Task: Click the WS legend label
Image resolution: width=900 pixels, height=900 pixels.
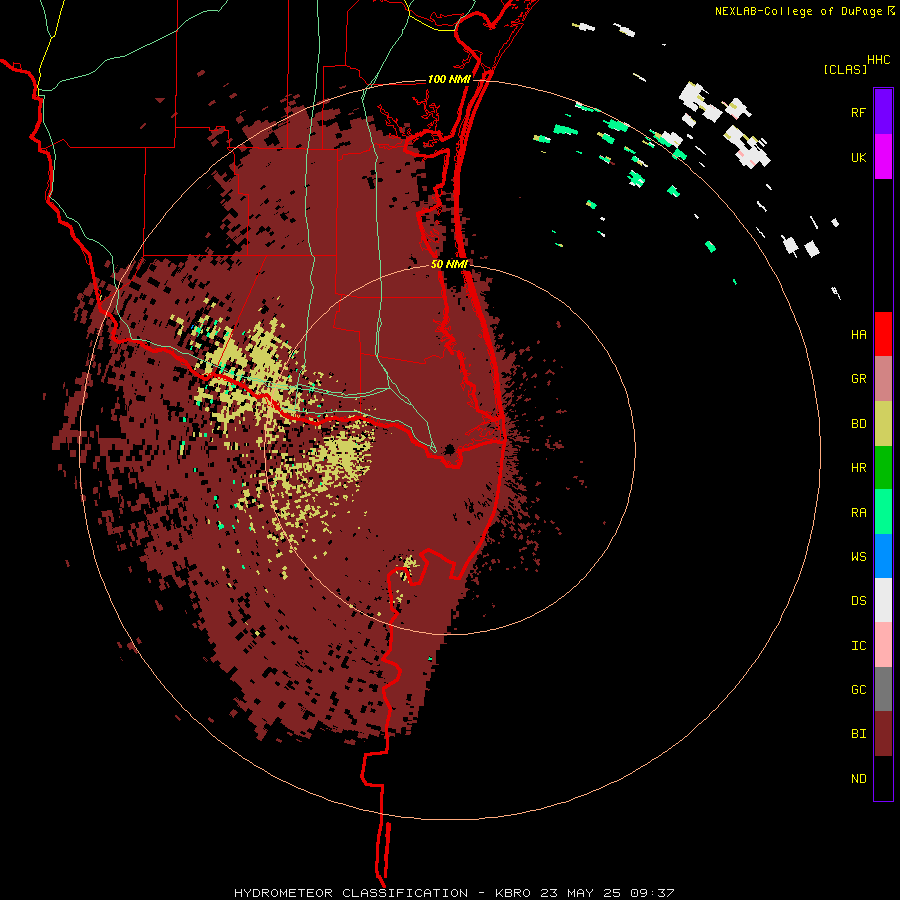Action: [858, 556]
